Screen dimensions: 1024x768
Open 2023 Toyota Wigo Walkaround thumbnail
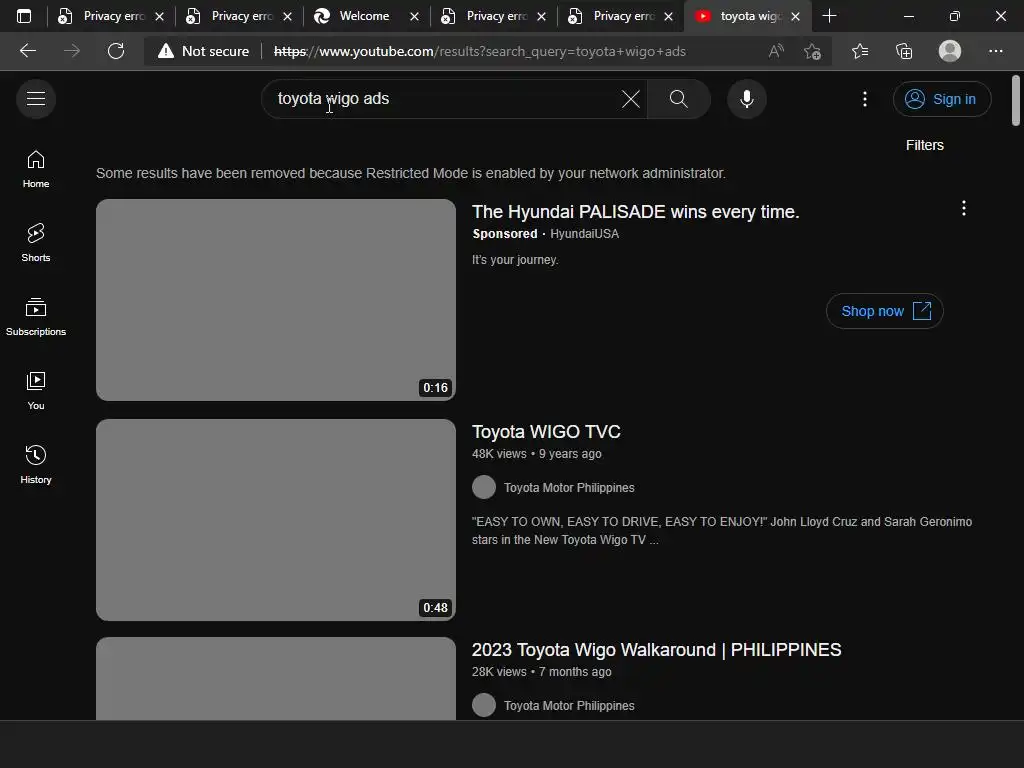coord(276,679)
